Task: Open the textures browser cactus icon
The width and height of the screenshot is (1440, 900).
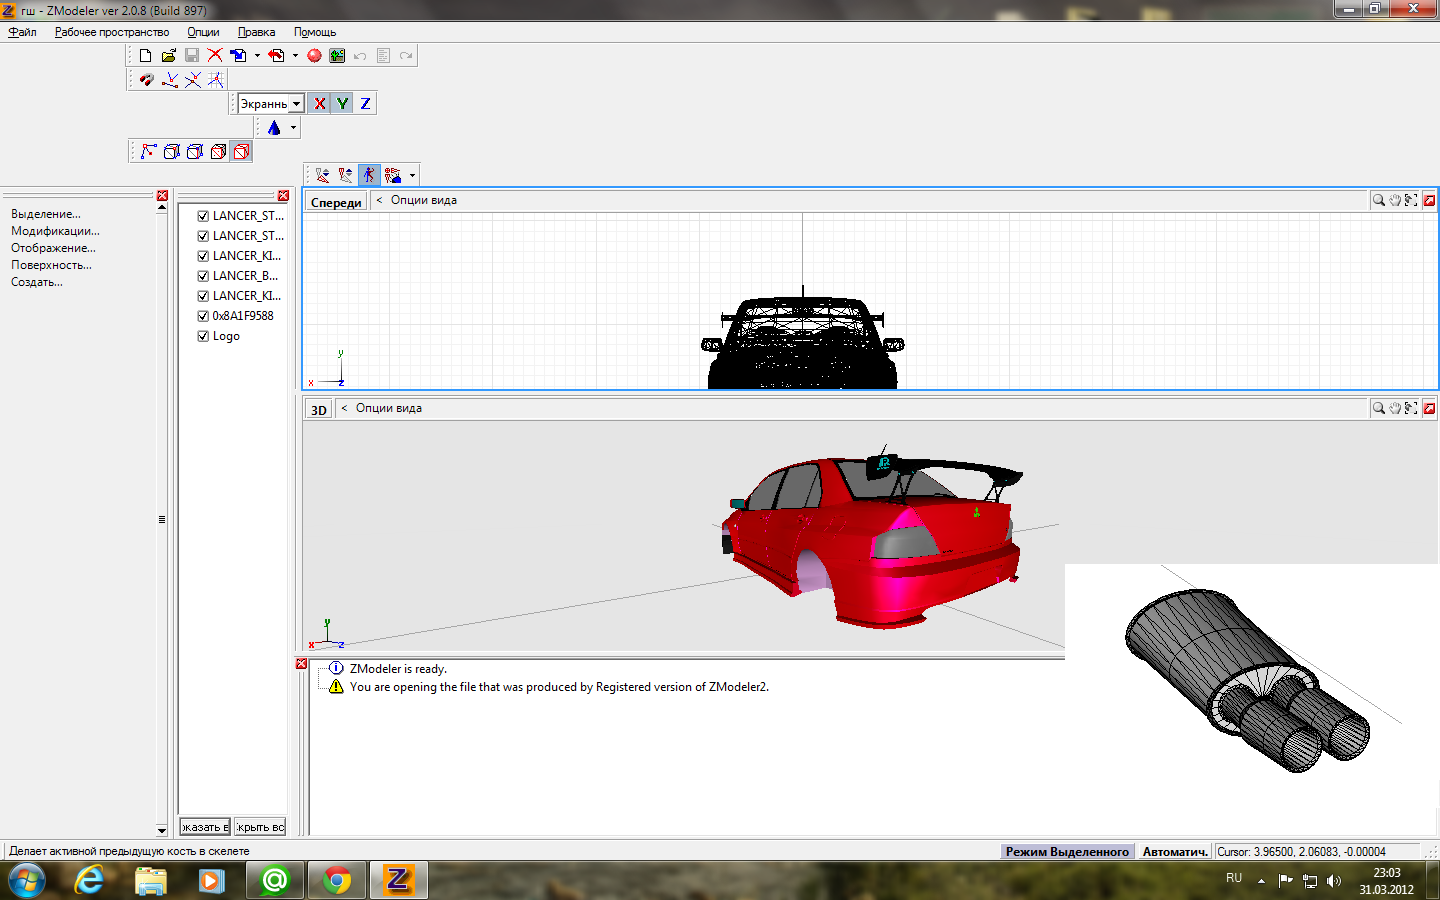Action: tap(337, 56)
